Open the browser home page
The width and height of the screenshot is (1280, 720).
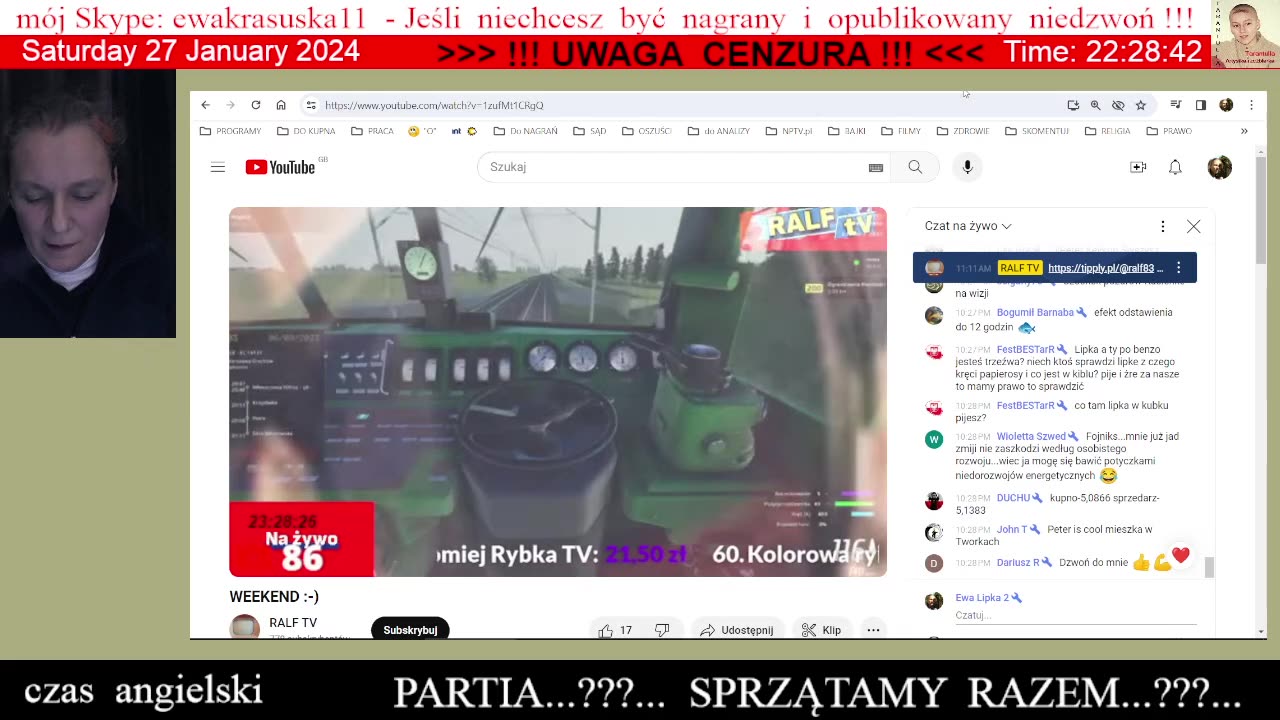tap(281, 105)
